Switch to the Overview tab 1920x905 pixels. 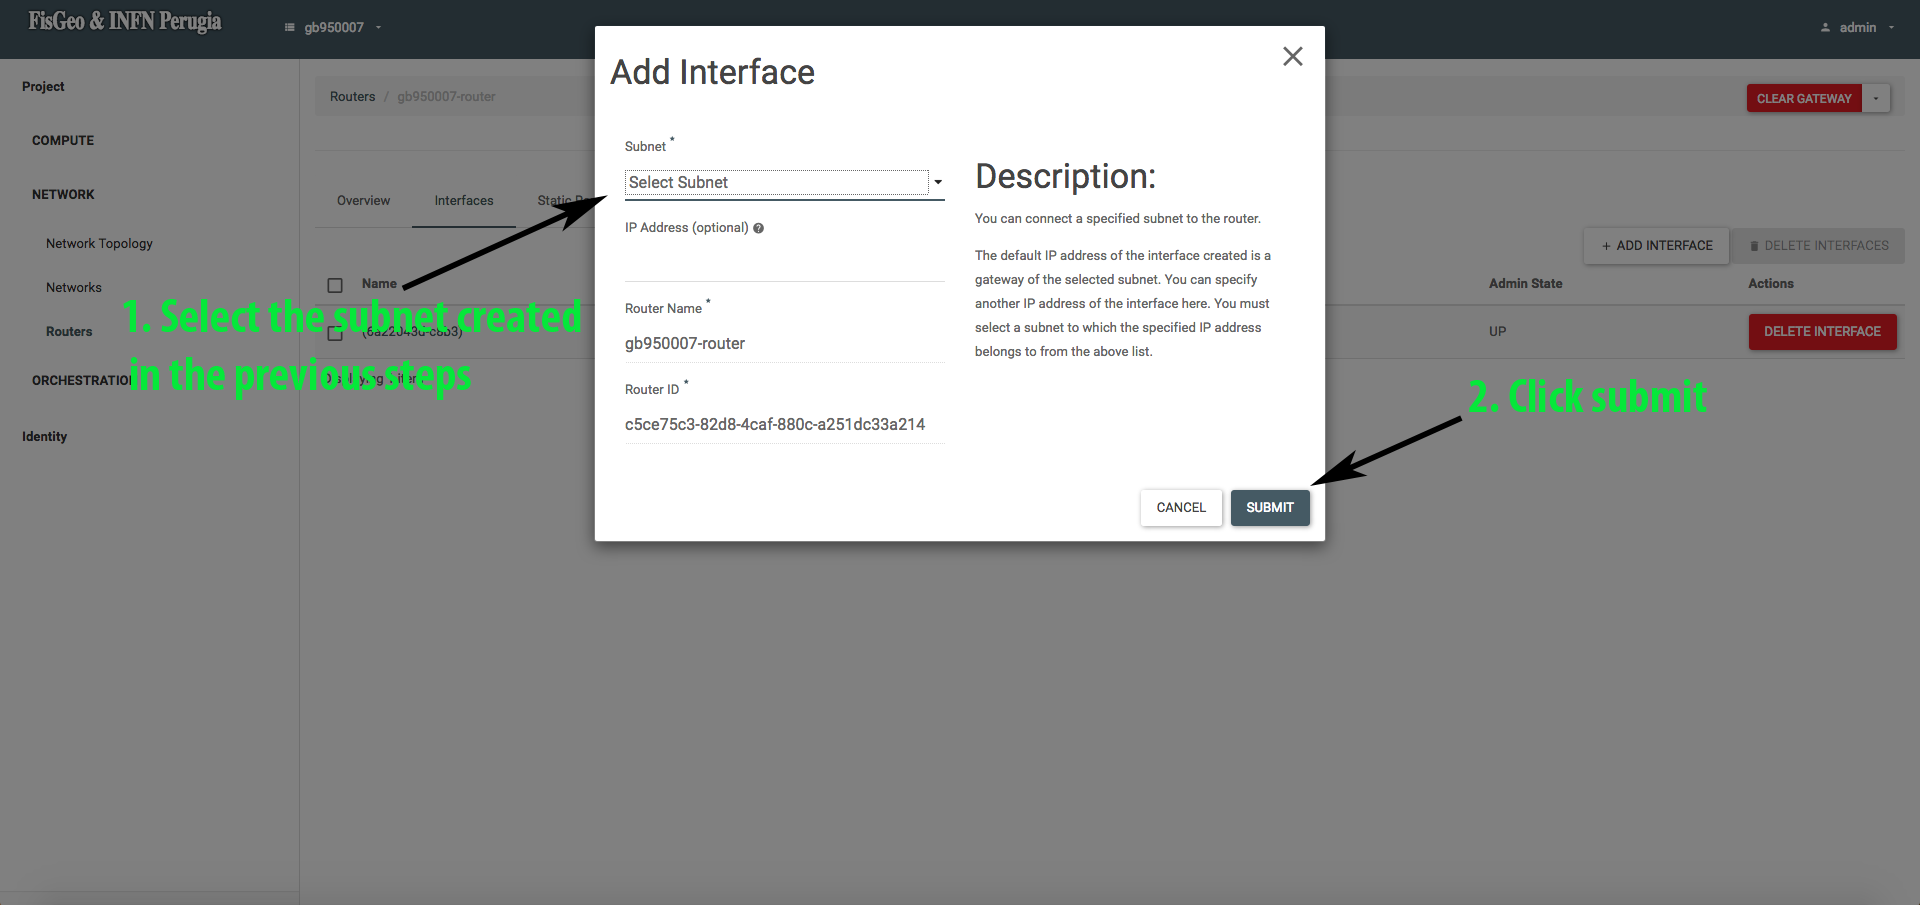[x=363, y=201]
